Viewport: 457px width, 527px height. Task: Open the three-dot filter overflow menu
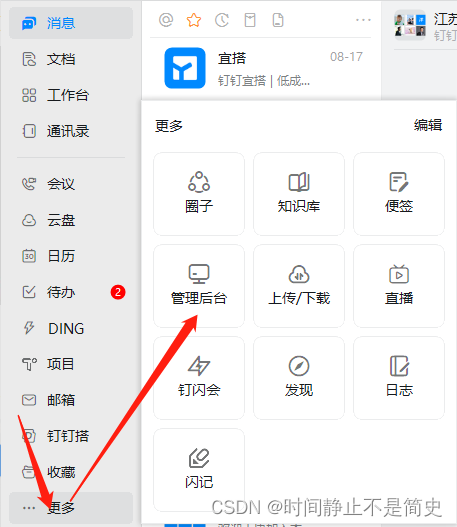(x=363, y=20)
